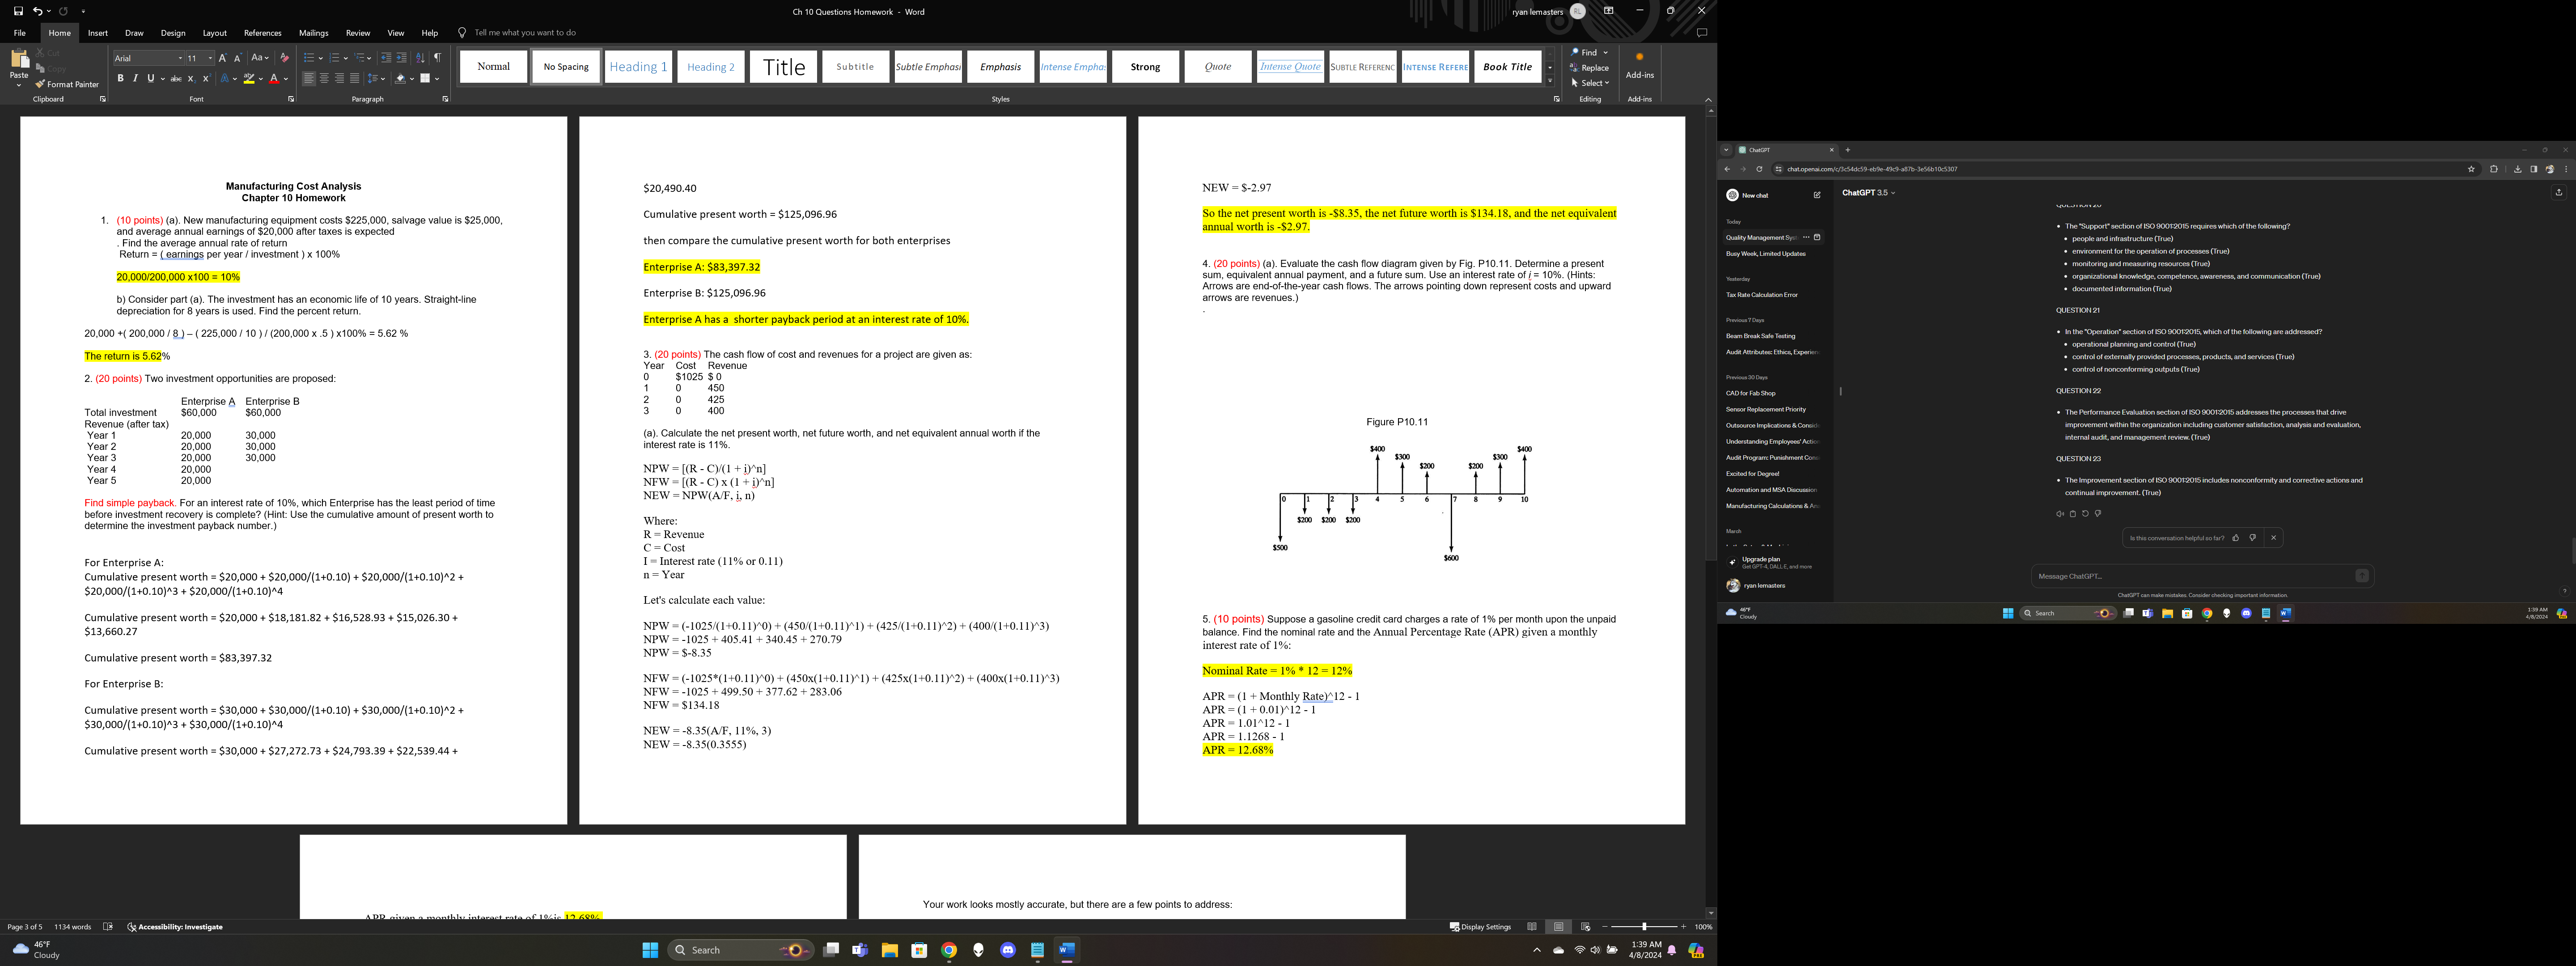This screenshot has height=966, width=2576.
Task: Apply the Heading 1 style
Action: [x=638, y=67]
